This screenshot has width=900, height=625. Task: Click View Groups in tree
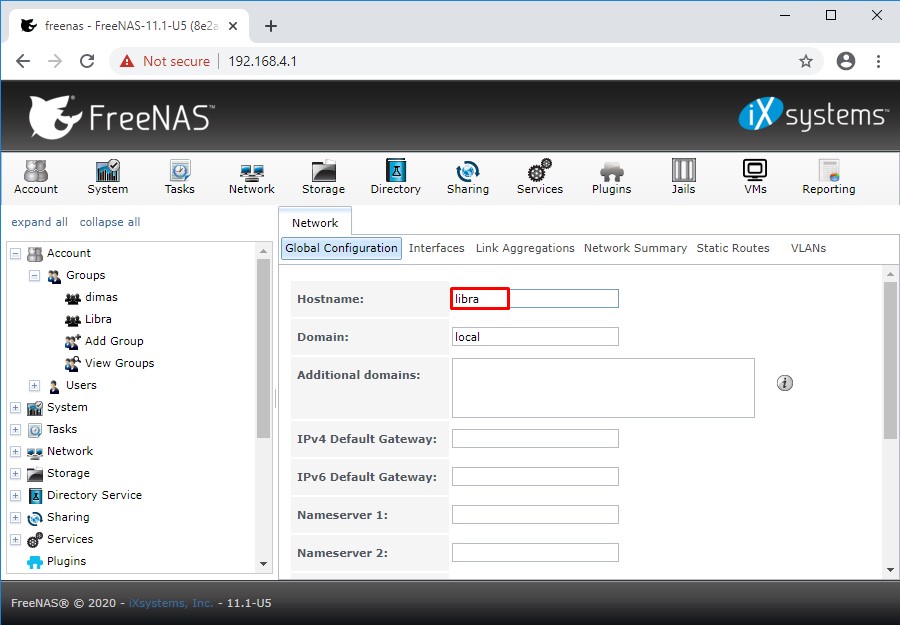[119, 363]
